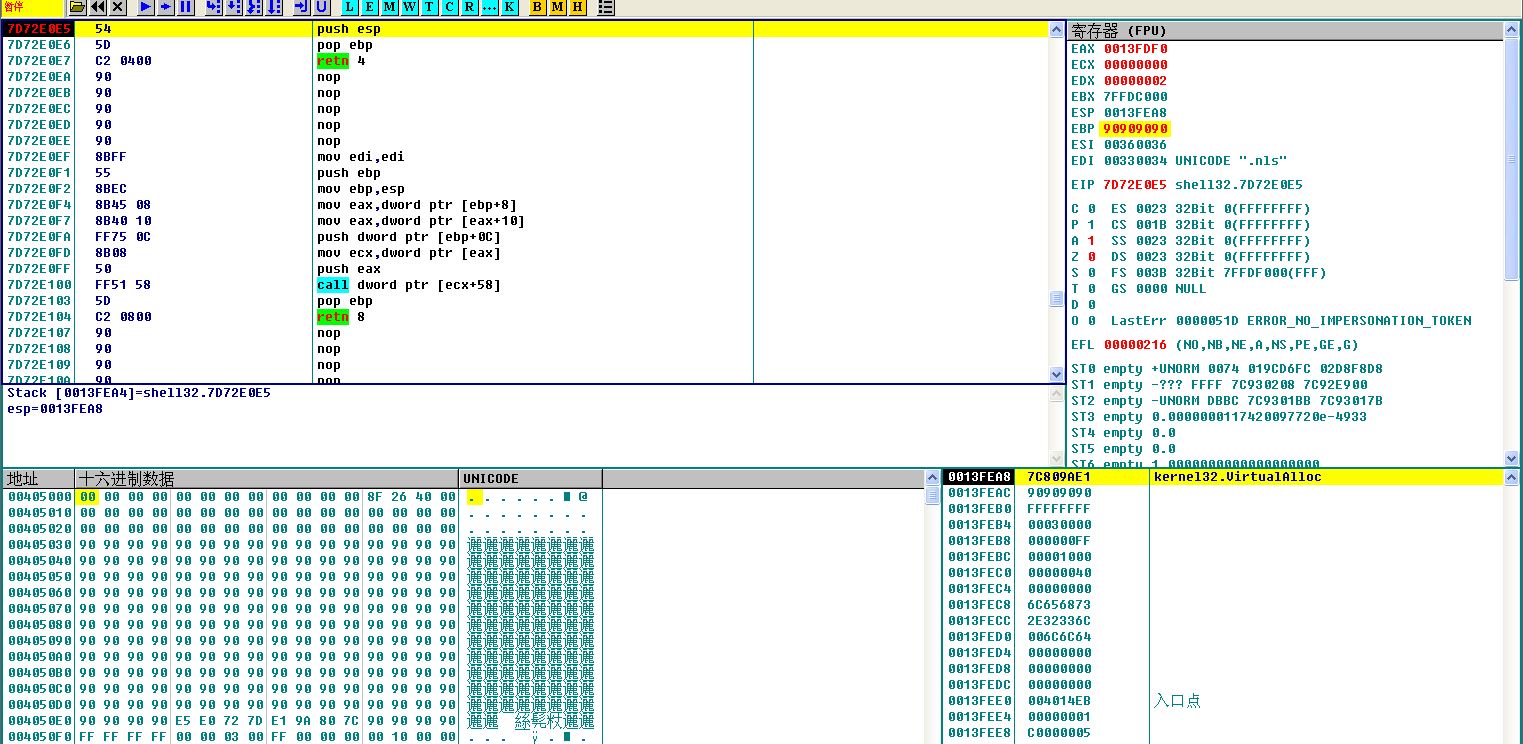Step over with the second step icon
This screenshot has height=744, width=1523.
click(x=233, y=7)
